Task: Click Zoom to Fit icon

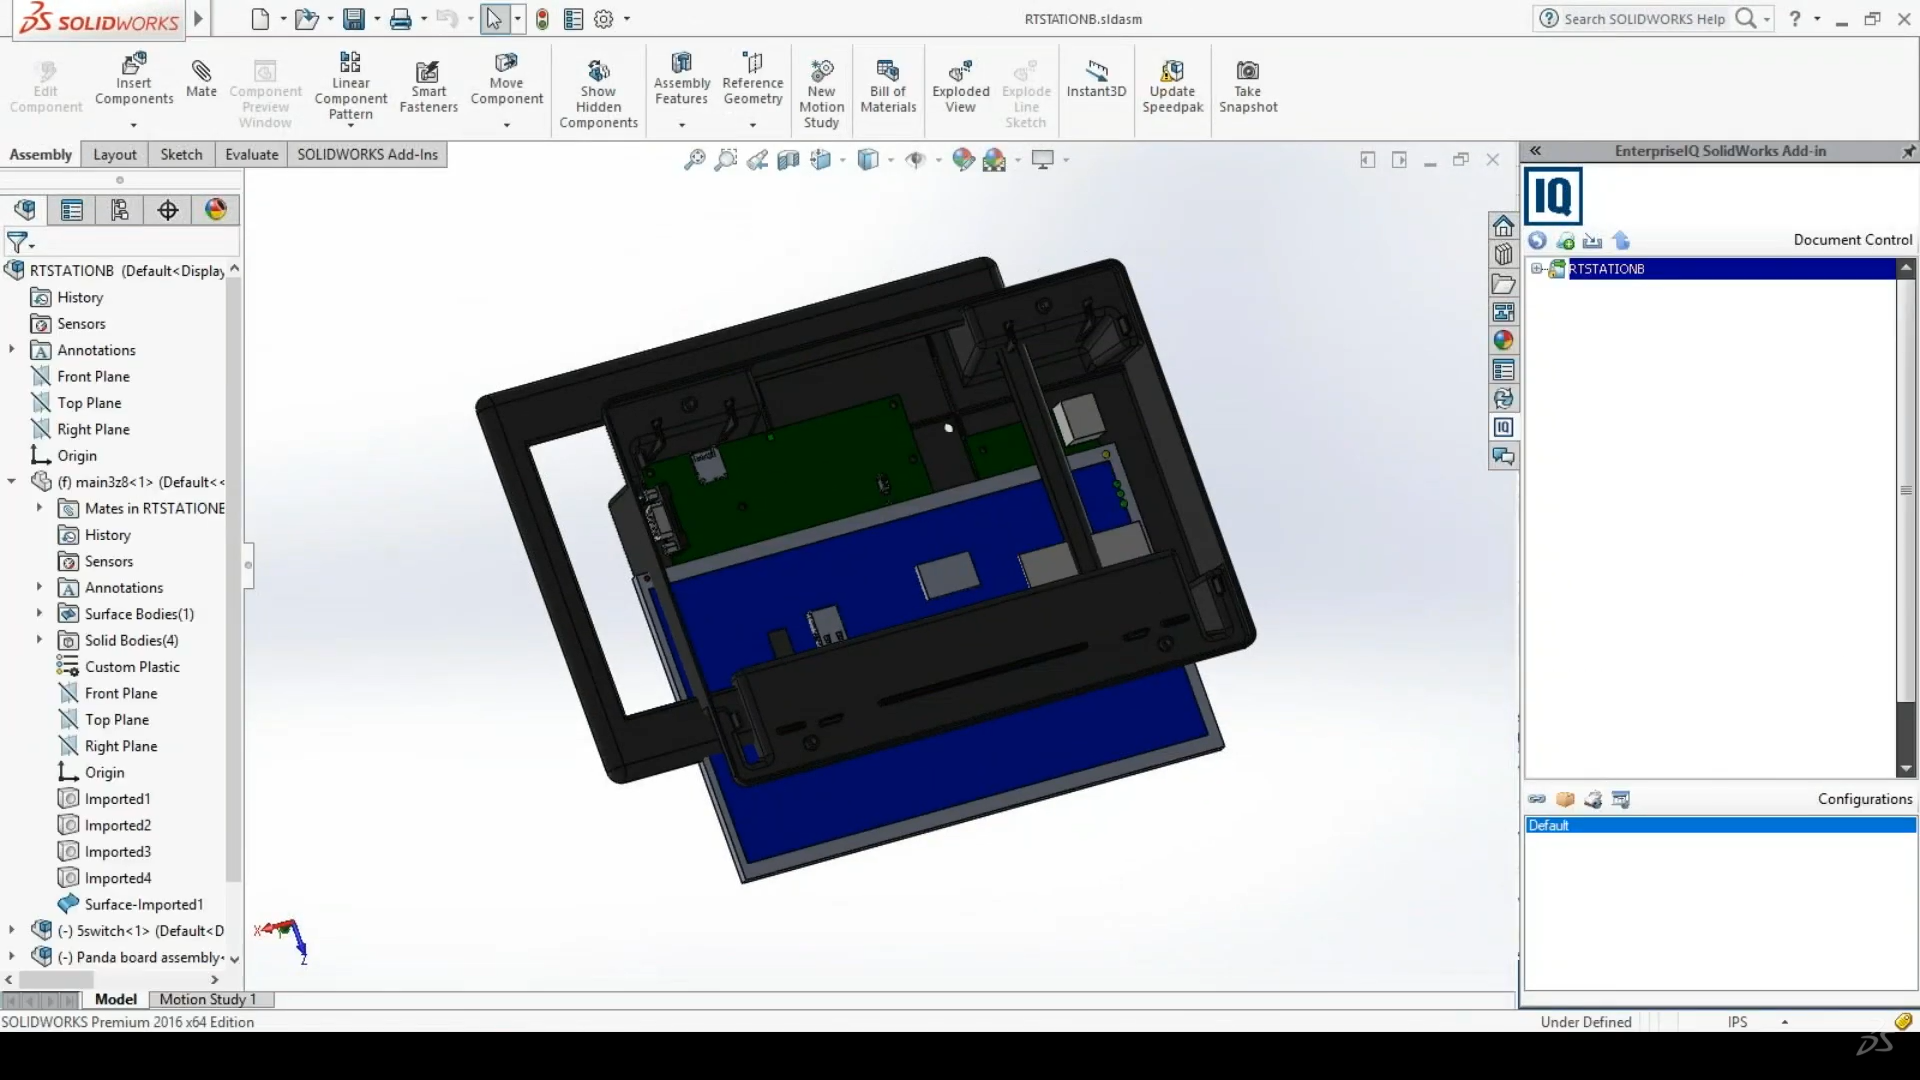Action: pyautogui.click(x=694, y=160)
